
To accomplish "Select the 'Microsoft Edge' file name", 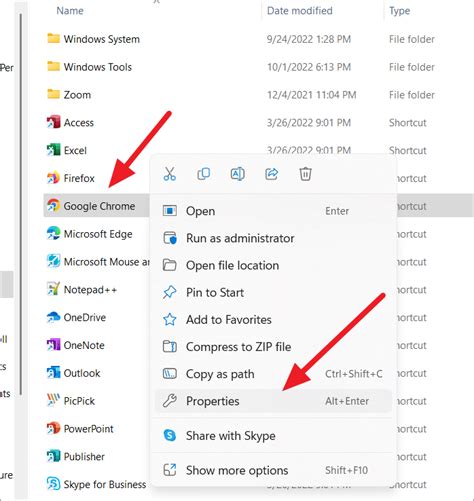I will (98, 234).
